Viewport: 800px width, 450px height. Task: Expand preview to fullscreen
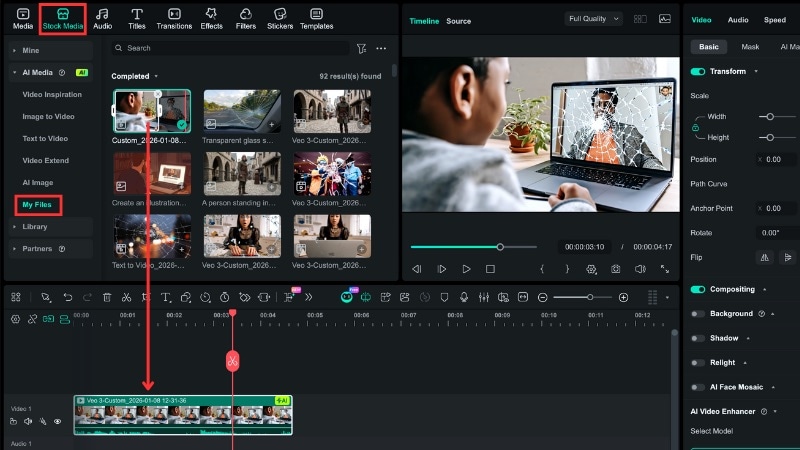pos(664,269)
